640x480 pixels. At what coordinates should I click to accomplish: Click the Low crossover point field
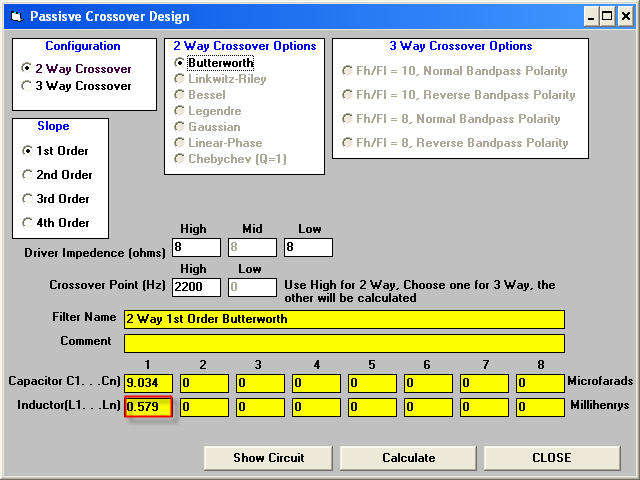coord(252,287)
